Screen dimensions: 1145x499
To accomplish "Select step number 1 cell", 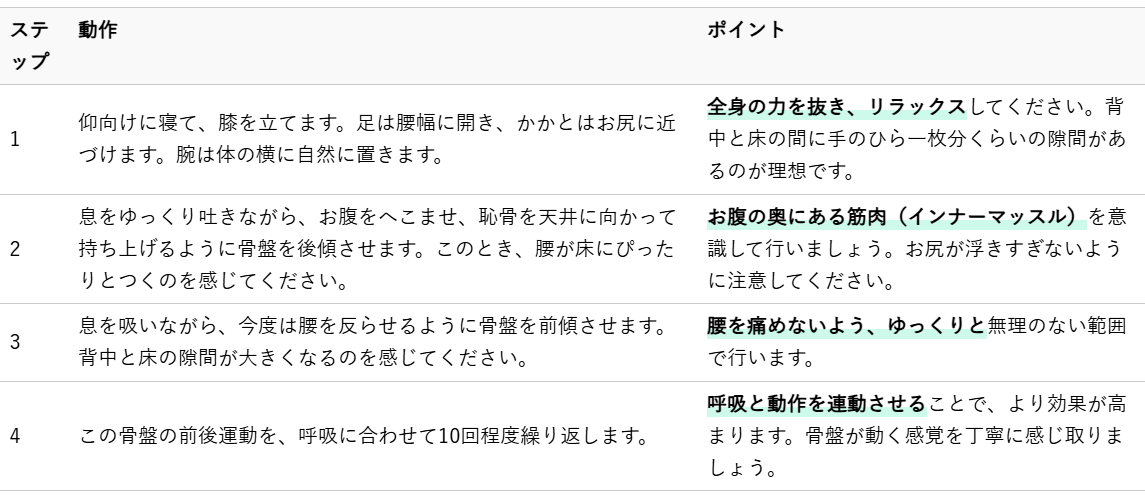I will tap(15, 140).
